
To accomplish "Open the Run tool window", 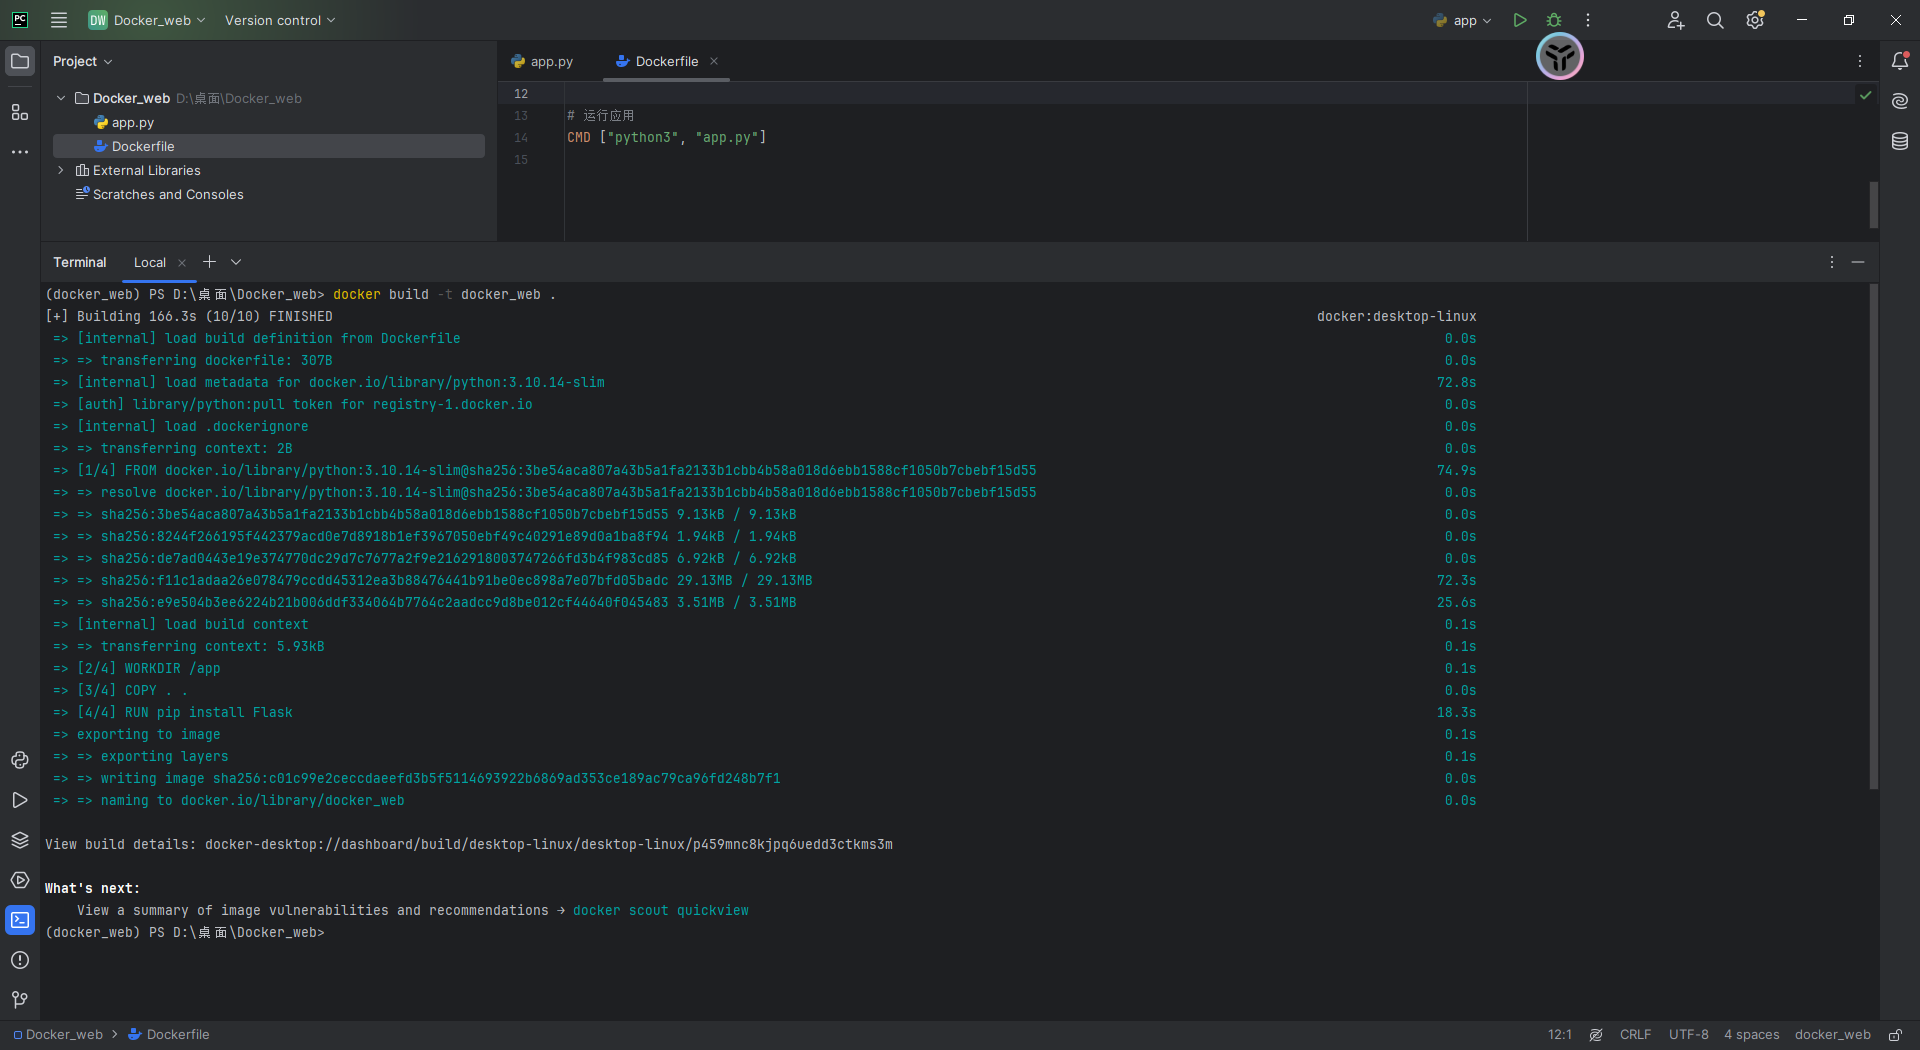I will [x=20, y=800].
